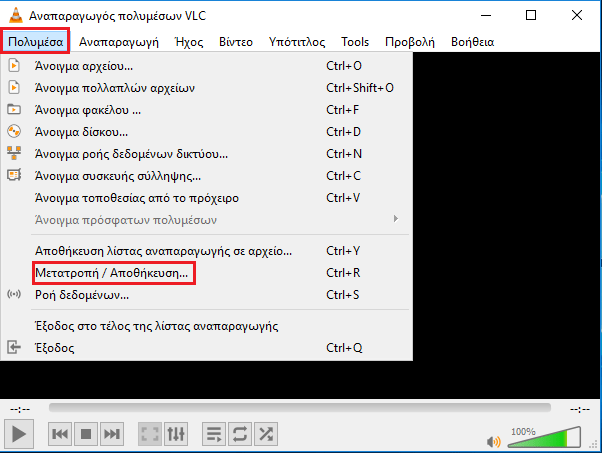Click the multiple files icon beside Άνοιγμα πολλαπλών αρχείων
This screenshot has width=602, height=453.
coord(14,87)
